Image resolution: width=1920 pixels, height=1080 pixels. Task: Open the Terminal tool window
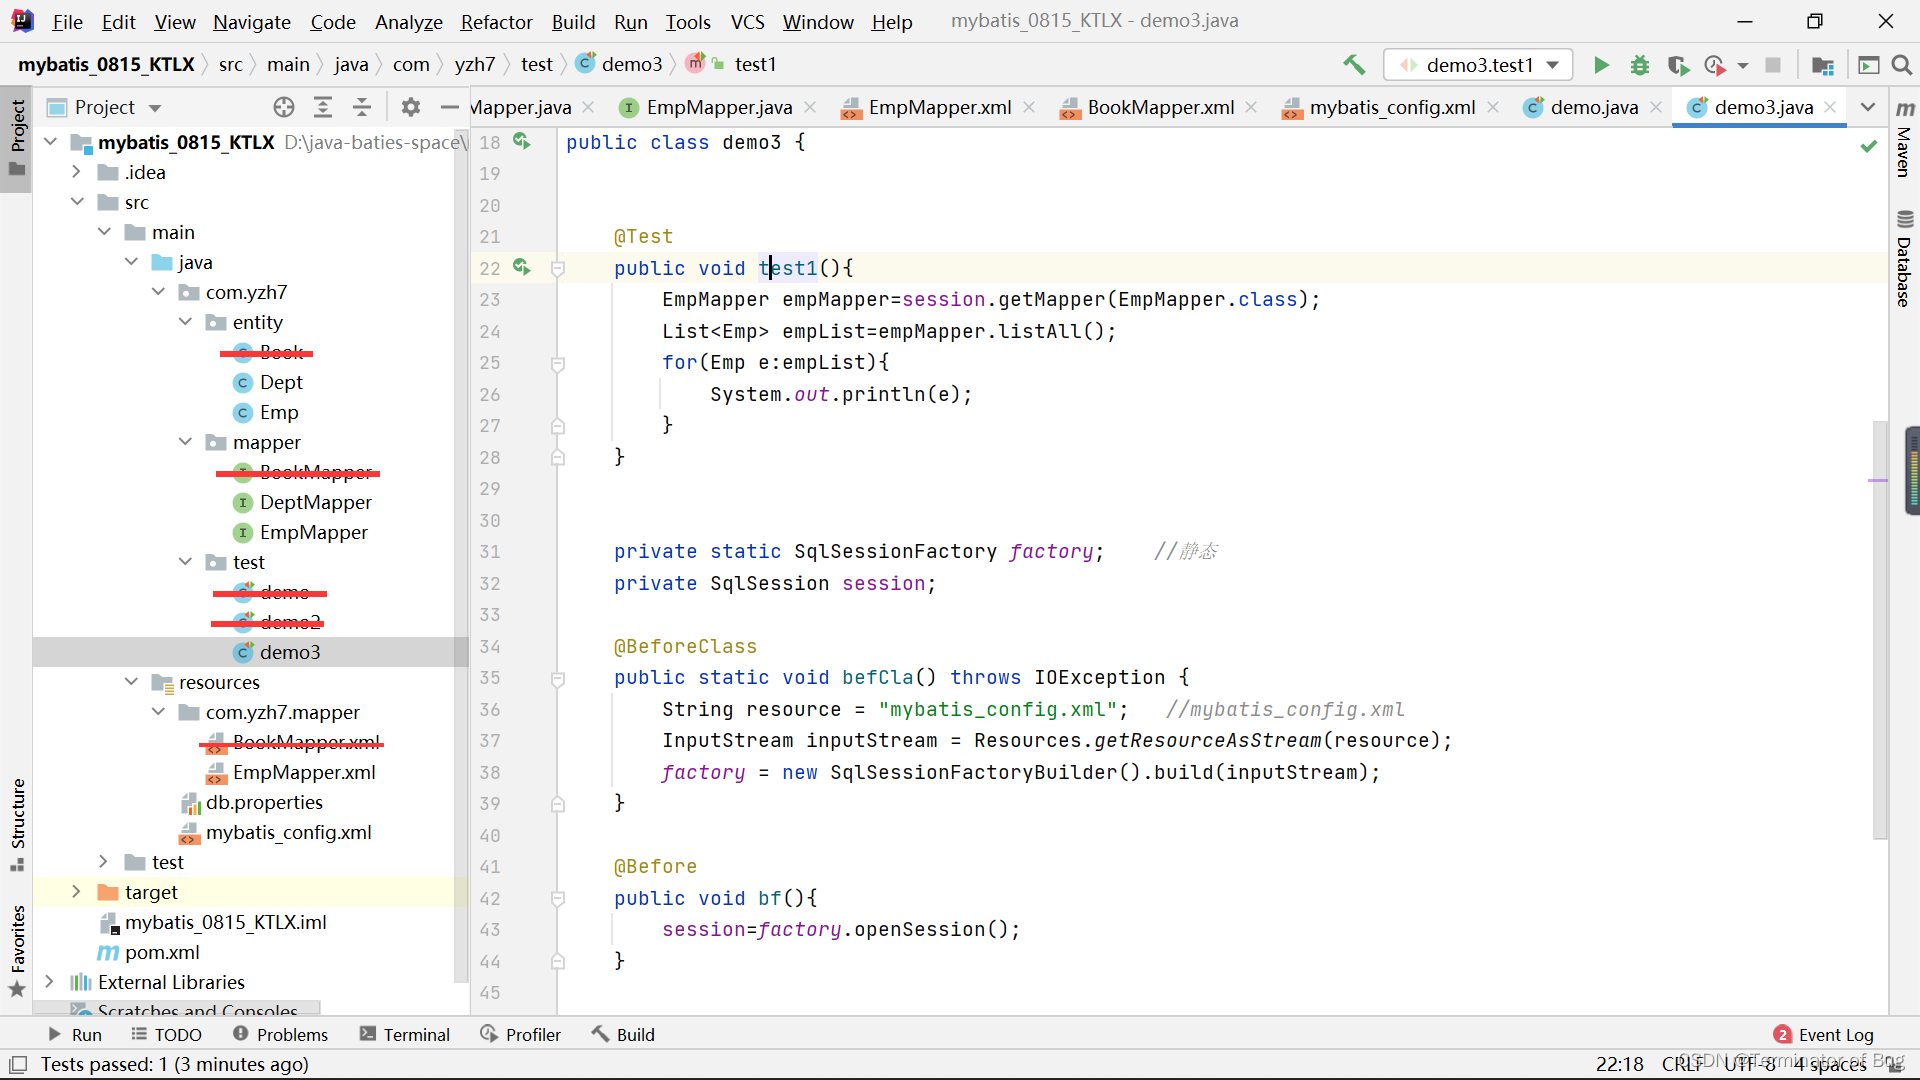[405, 1035]
